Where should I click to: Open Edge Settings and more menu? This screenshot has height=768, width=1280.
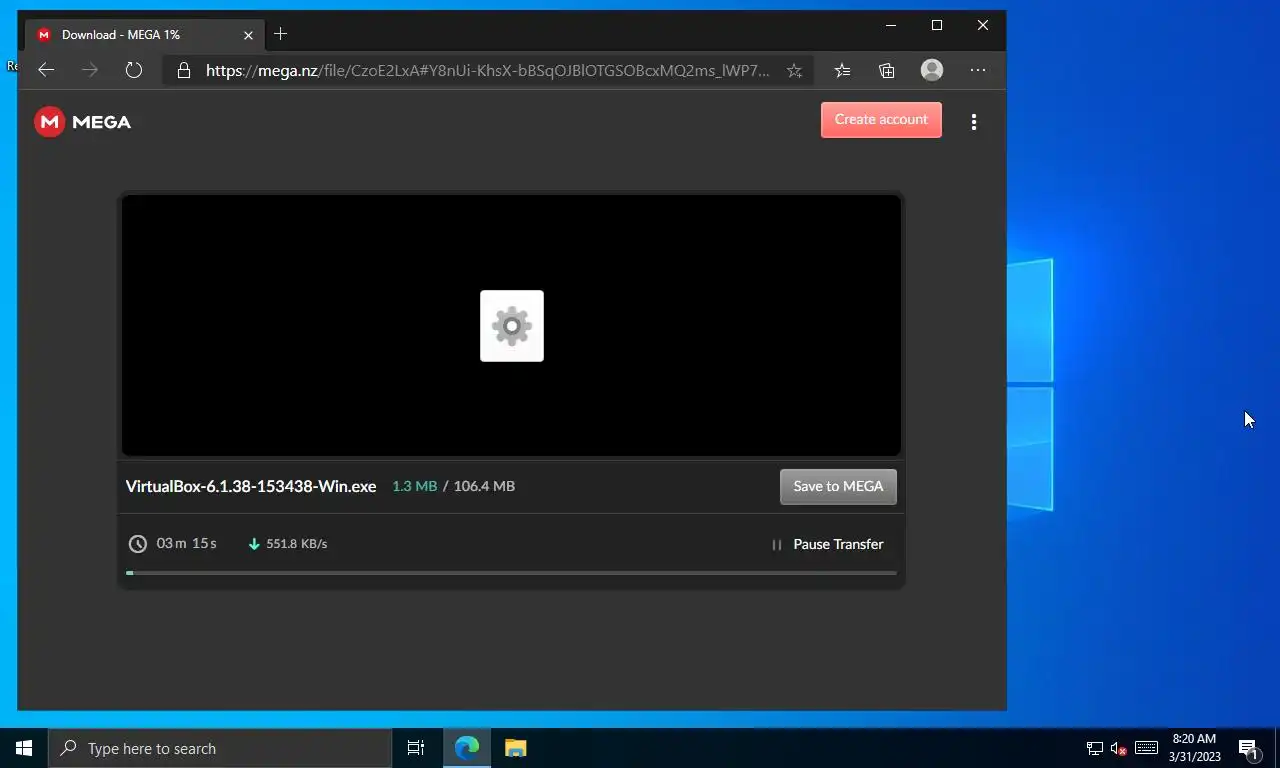(978, 70)
